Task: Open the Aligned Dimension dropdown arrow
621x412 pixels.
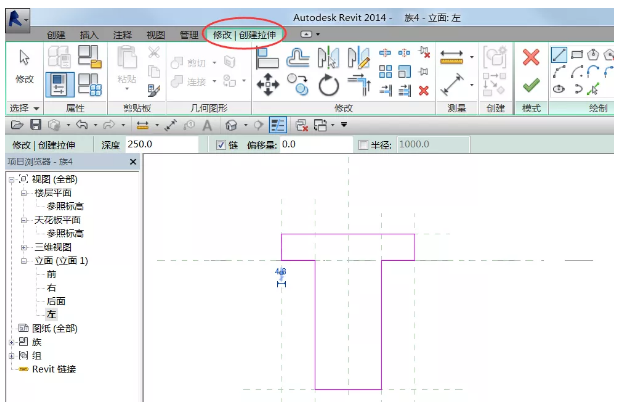Action: click(472, 85)
